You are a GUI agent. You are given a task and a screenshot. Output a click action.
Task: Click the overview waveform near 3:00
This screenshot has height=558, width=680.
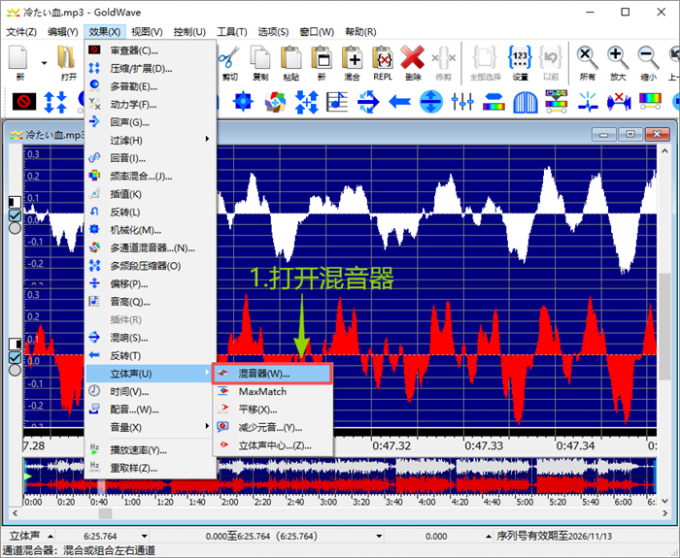[x=328, y=476]
